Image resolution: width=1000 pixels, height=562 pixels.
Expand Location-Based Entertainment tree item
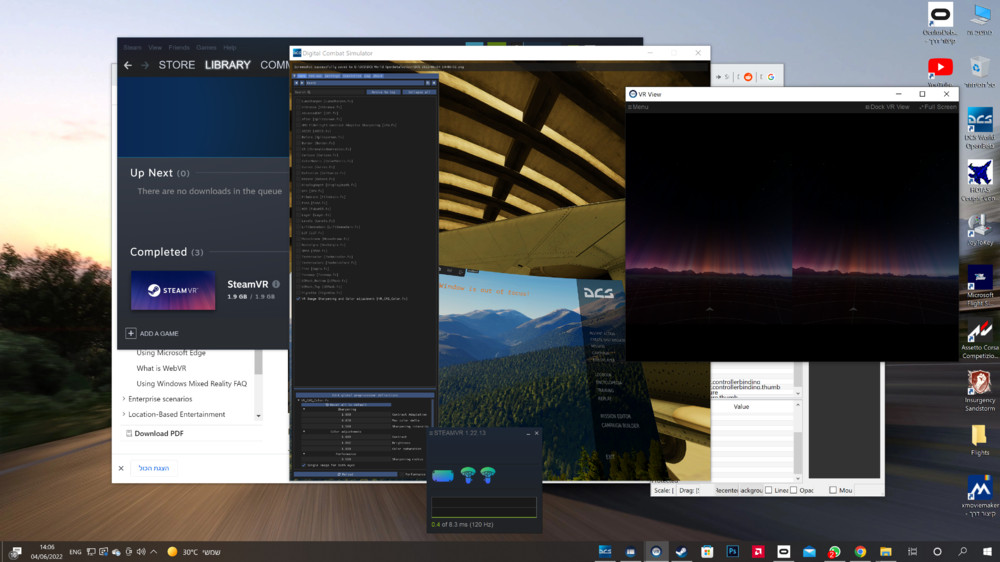pyautogui.click(x=123, y=414)
